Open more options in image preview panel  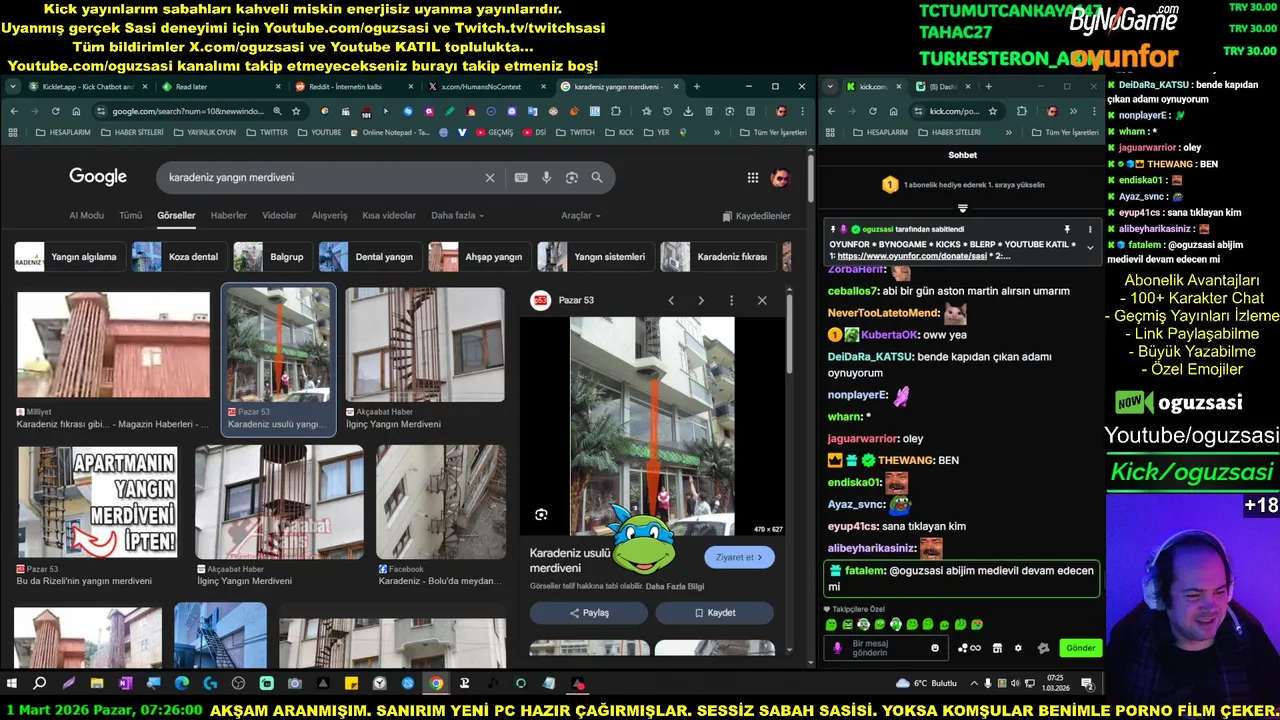coord(731,301)
